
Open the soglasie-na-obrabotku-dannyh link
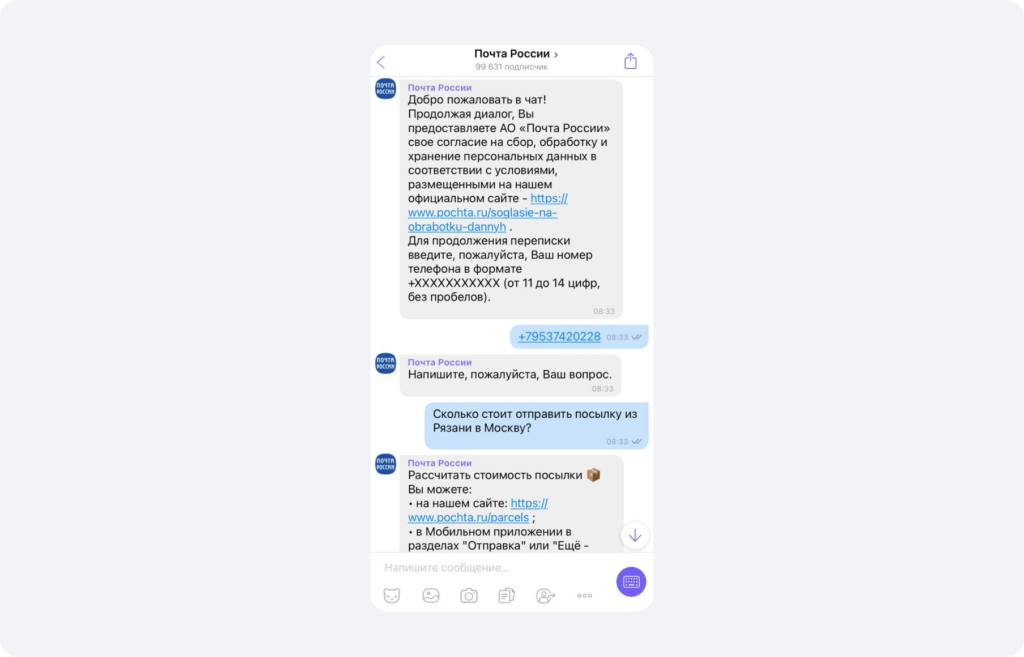(x=483, y=212)
